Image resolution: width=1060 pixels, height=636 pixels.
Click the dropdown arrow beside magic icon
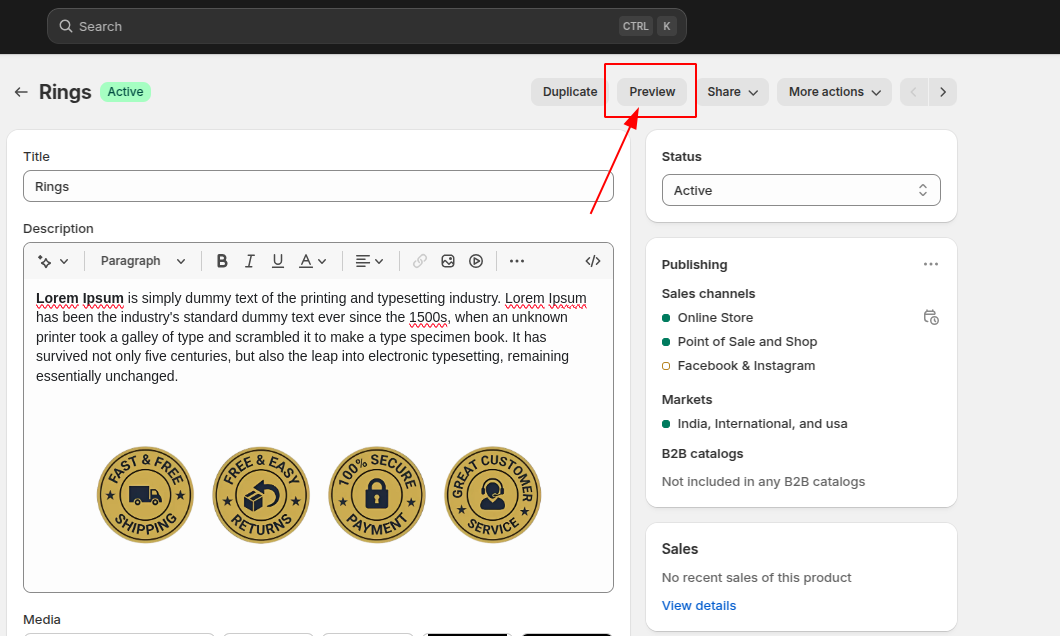[x=64, y=261]
